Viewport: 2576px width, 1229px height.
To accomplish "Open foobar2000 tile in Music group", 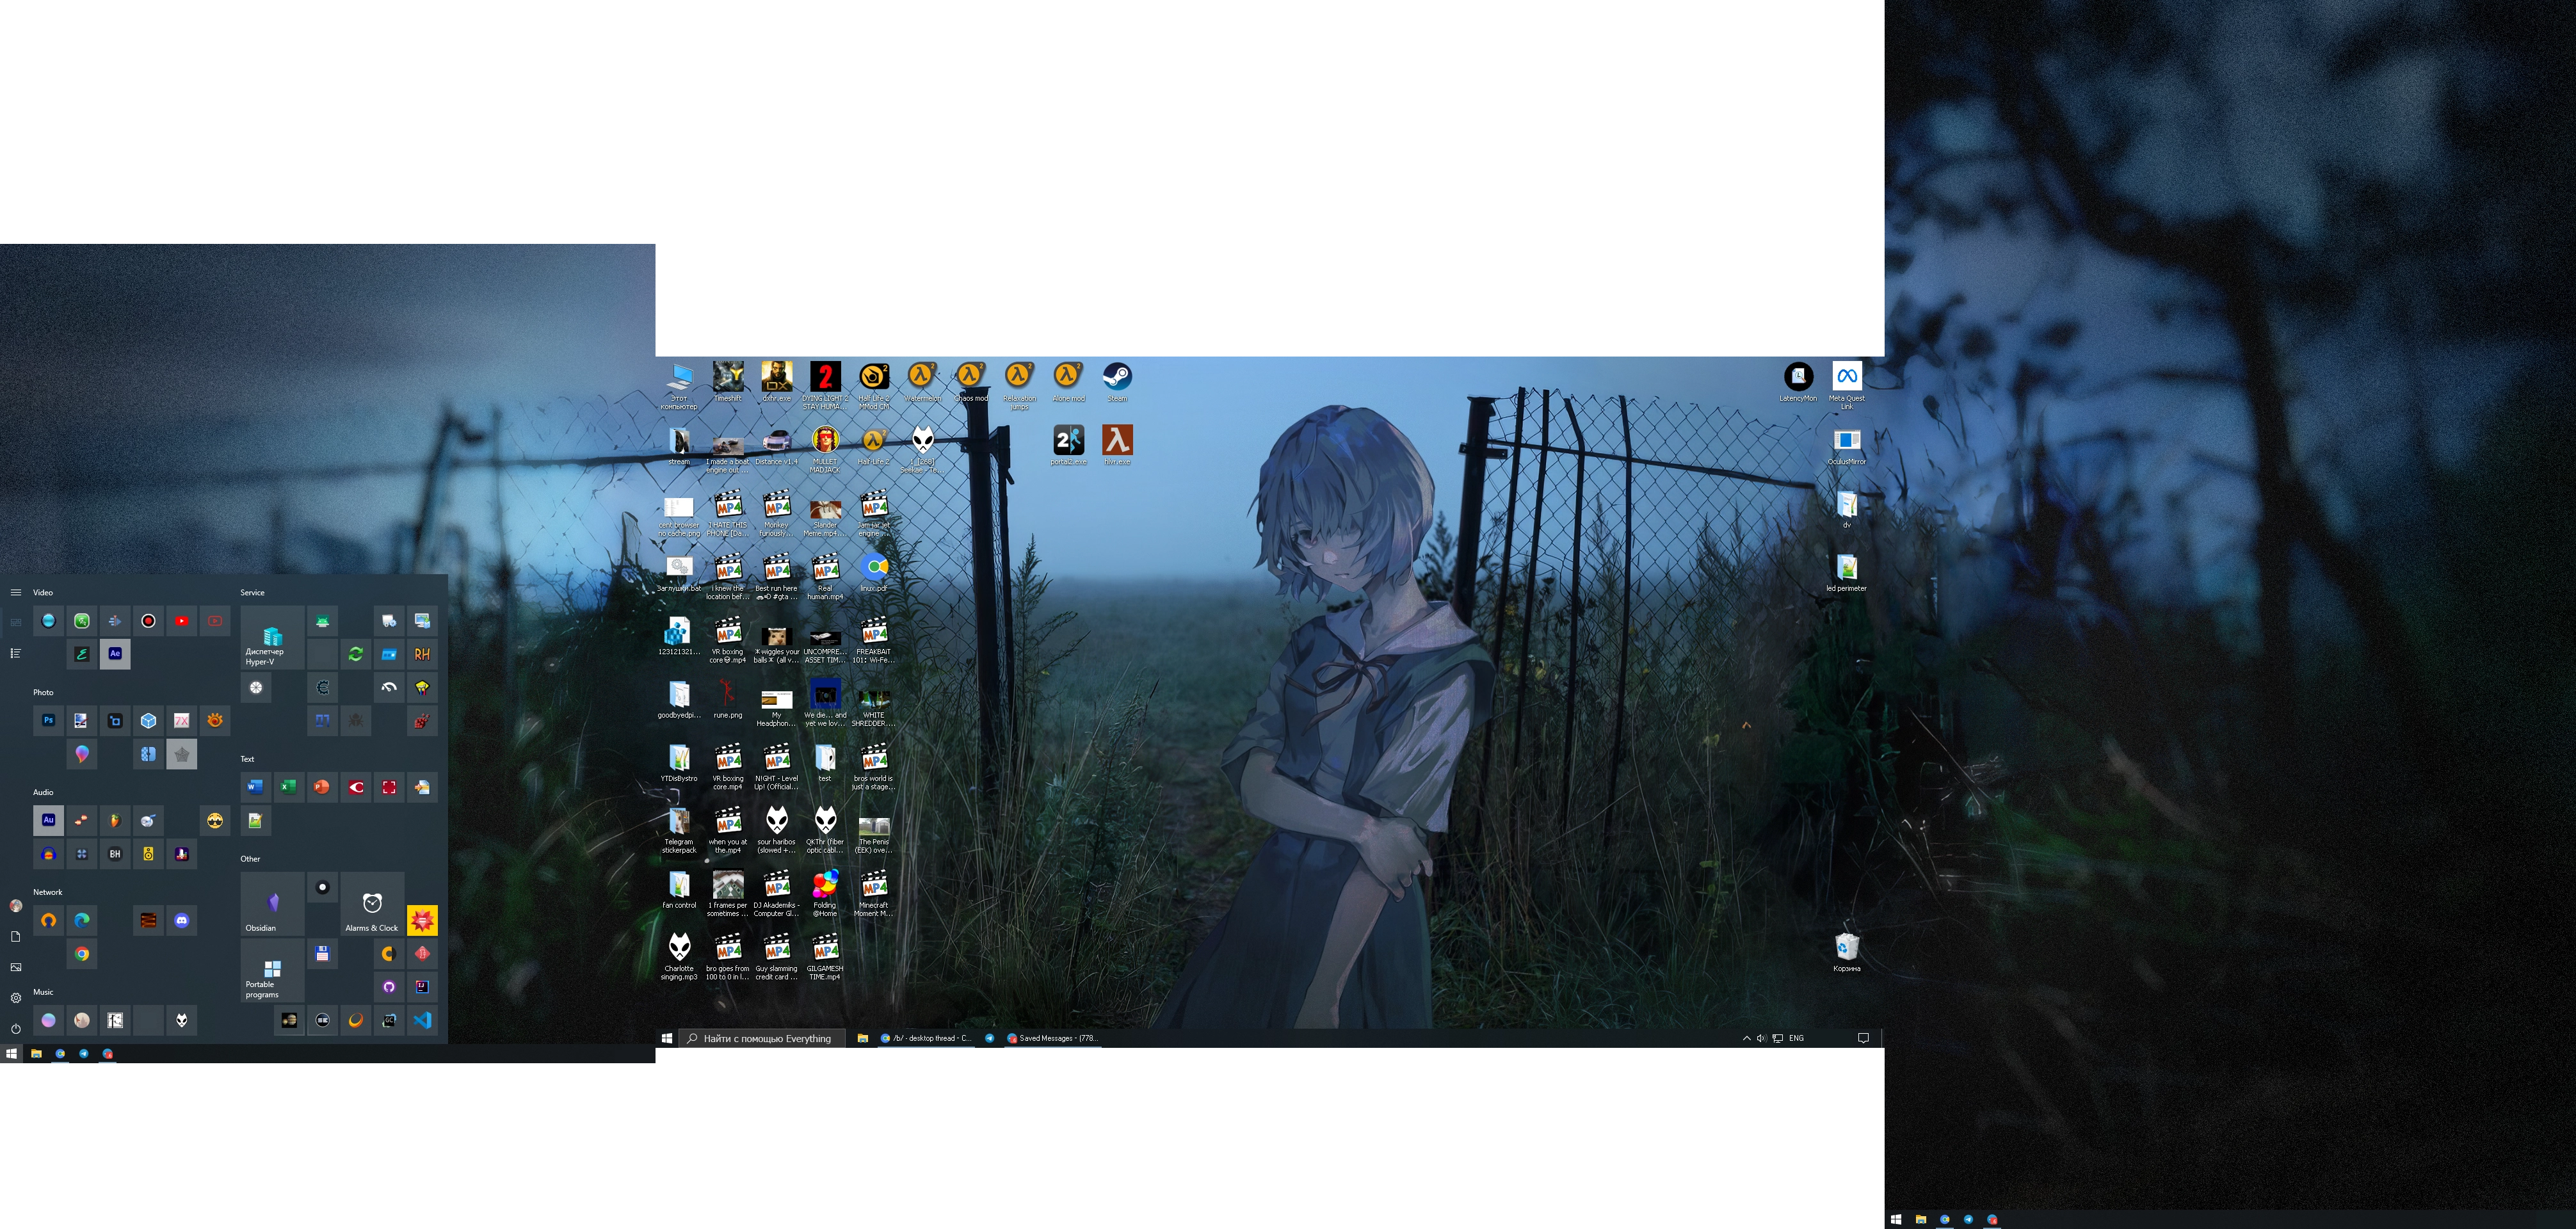I will point(182,1020).
